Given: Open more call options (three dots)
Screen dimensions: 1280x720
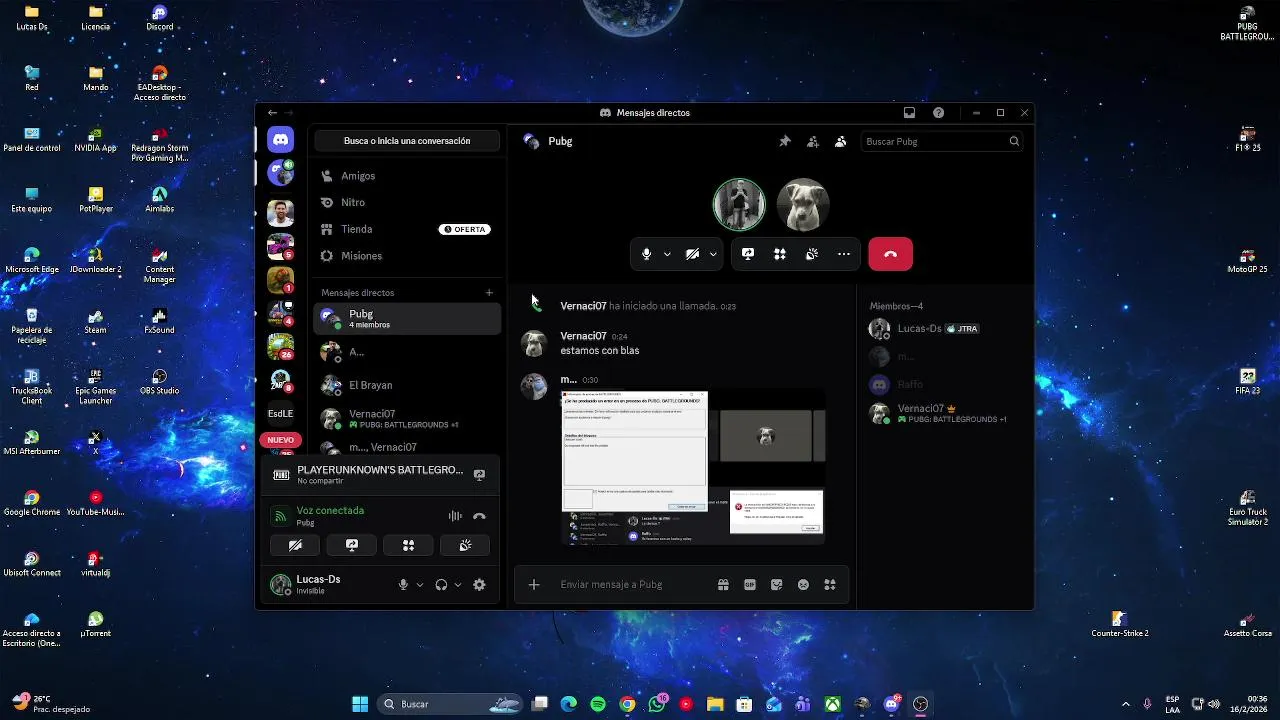Looking at the screenshot, I should coord(844,254).
